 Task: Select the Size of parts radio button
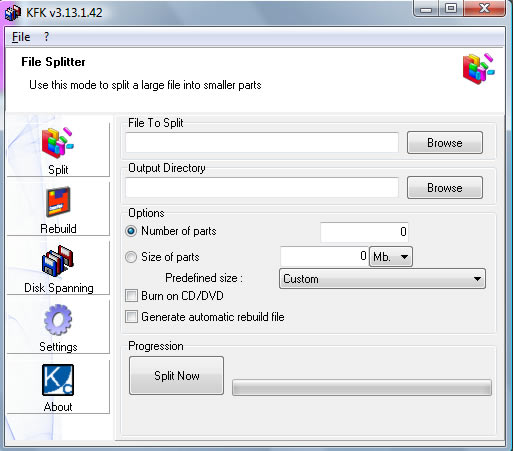coord(131,257)
